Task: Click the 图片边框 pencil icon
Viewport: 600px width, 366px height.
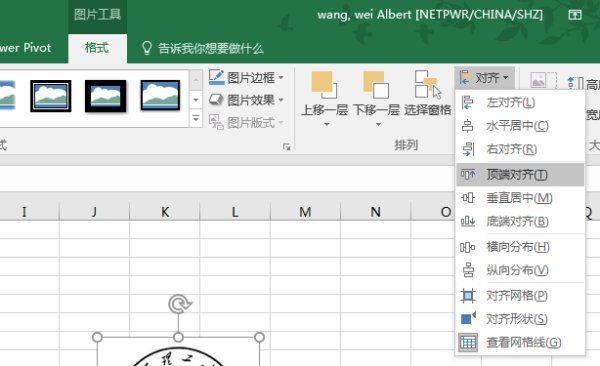Action: 216,77
